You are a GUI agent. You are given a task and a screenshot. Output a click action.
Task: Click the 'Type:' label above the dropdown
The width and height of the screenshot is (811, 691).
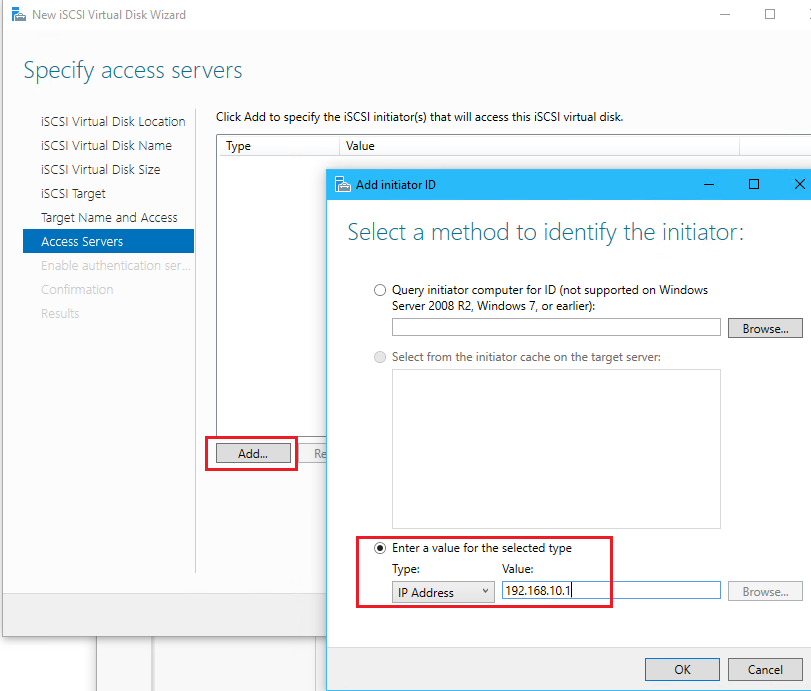pyautogui.click(x=406, y=569)
